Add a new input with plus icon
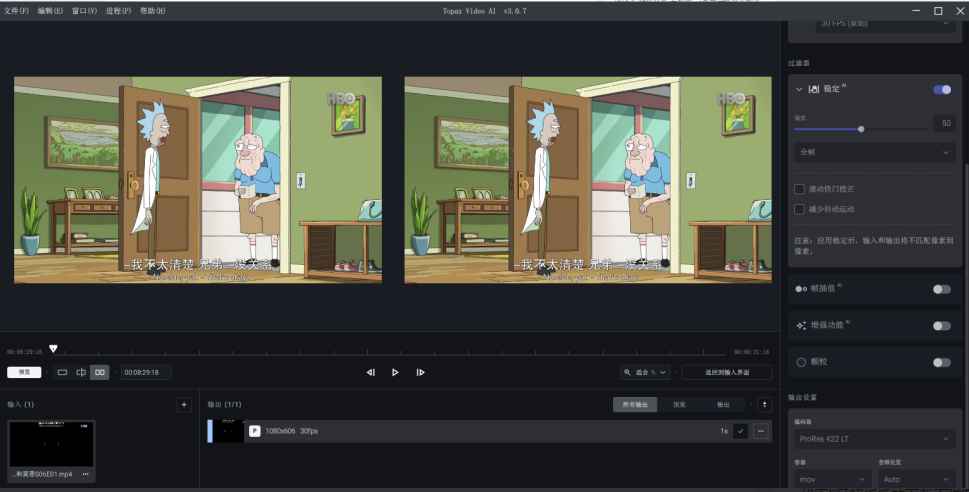Image resolution: width=969 pixels, height=492 pixels. coord(183,405)
